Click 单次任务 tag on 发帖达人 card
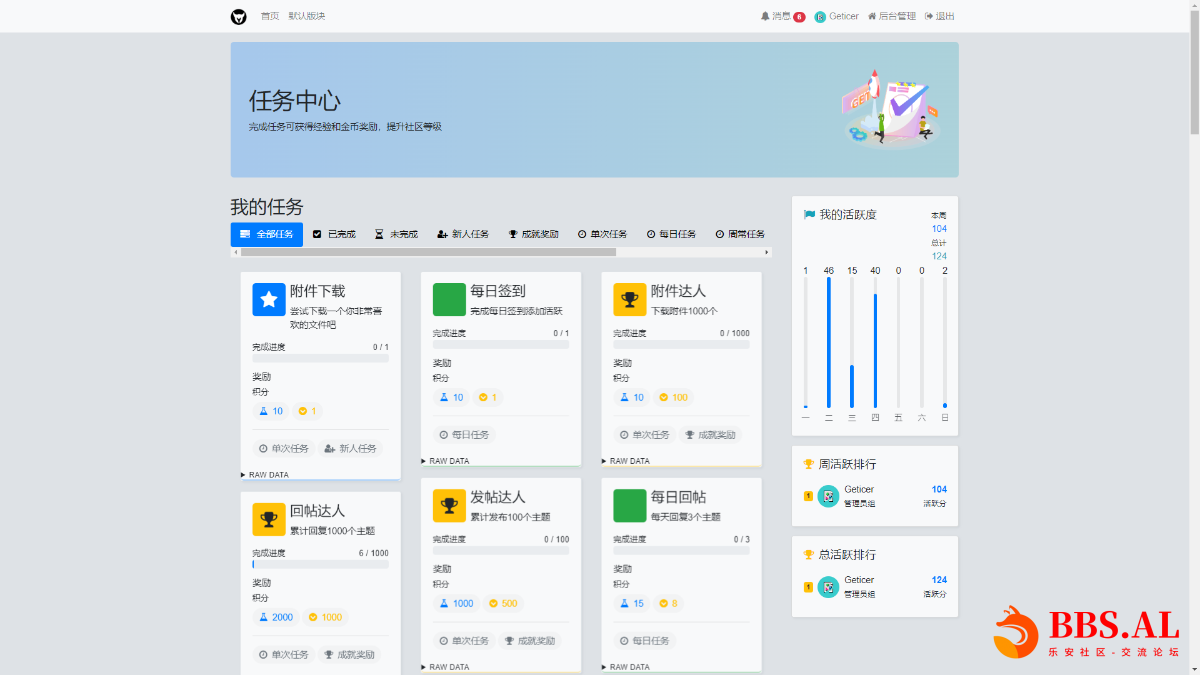This screenshot has height=675, width=1200. [464, 641]
